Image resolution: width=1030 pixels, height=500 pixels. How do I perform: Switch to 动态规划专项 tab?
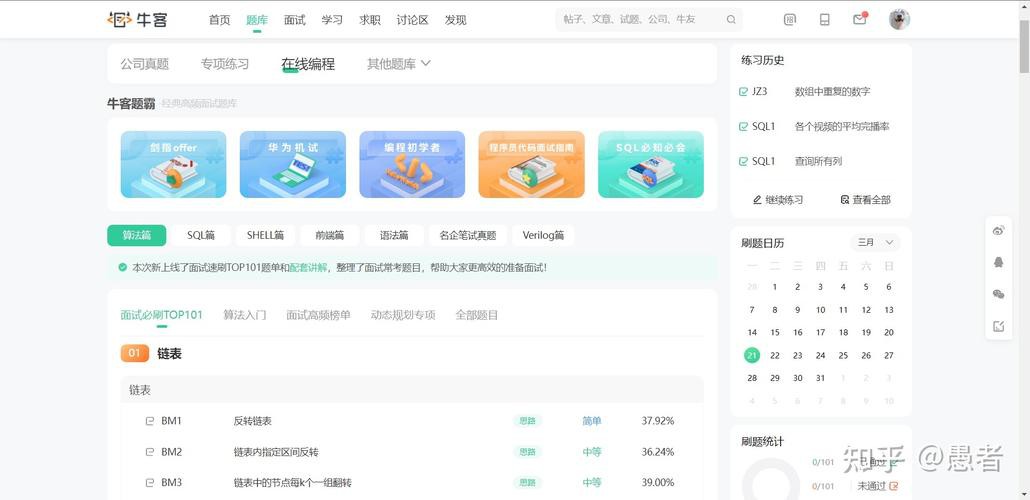(x=403, y=315)
